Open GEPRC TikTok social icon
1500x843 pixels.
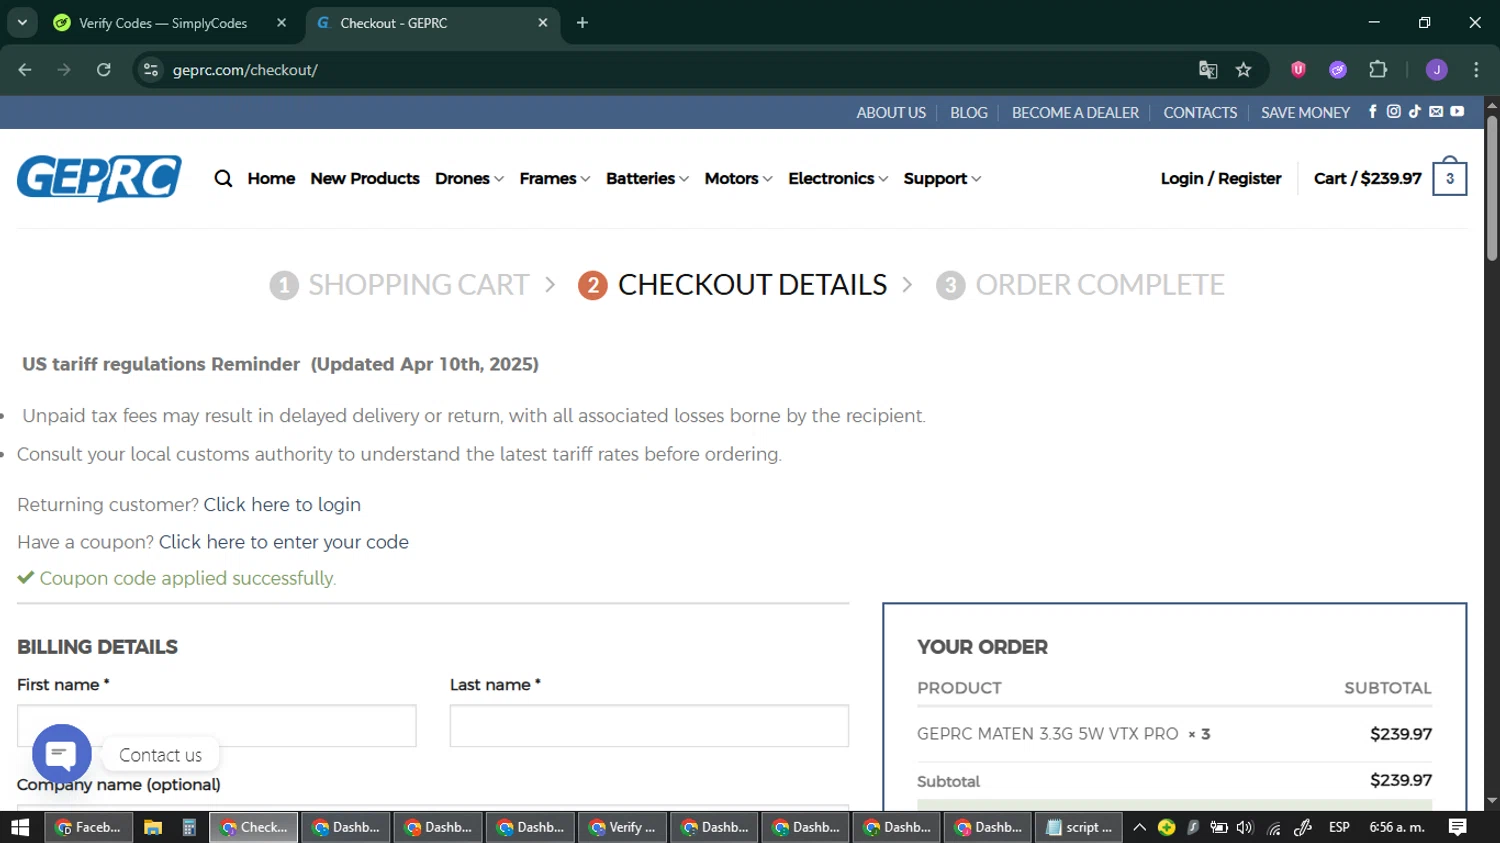tap(1415, 112)
